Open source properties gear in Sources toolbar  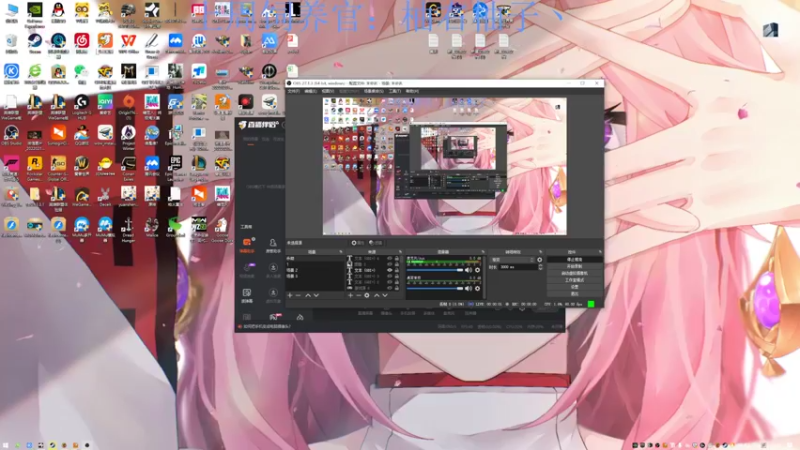tap(367, 295)
